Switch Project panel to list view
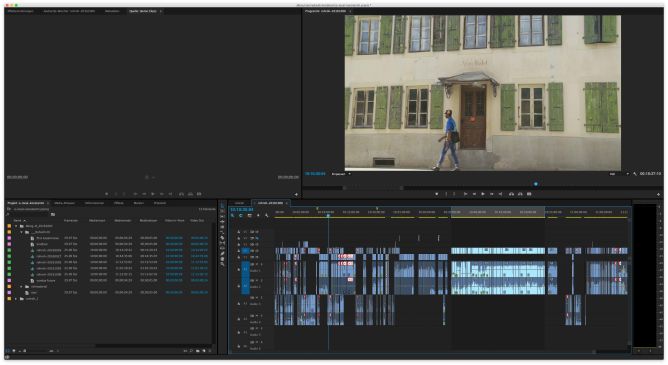This screenshot has height=365, width=668. (x=8, y=351)
